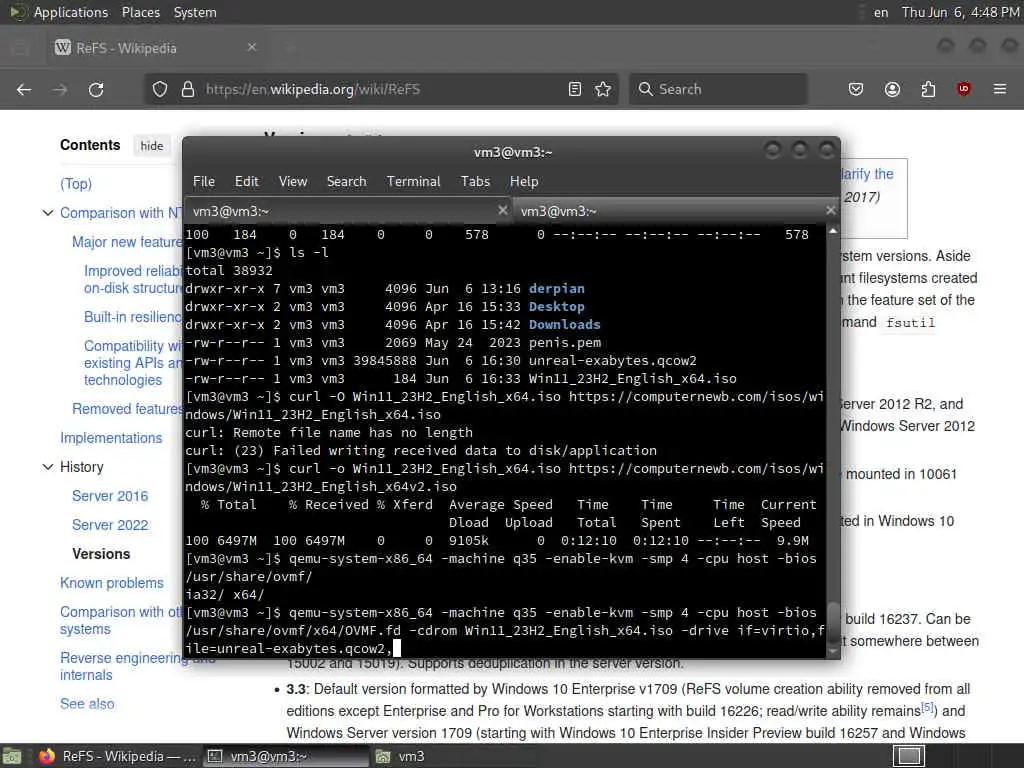Screen dimensions: 1024x768
Task: Open the Implementations contents link
Action: pyautogui.click(x=111, y=438)
